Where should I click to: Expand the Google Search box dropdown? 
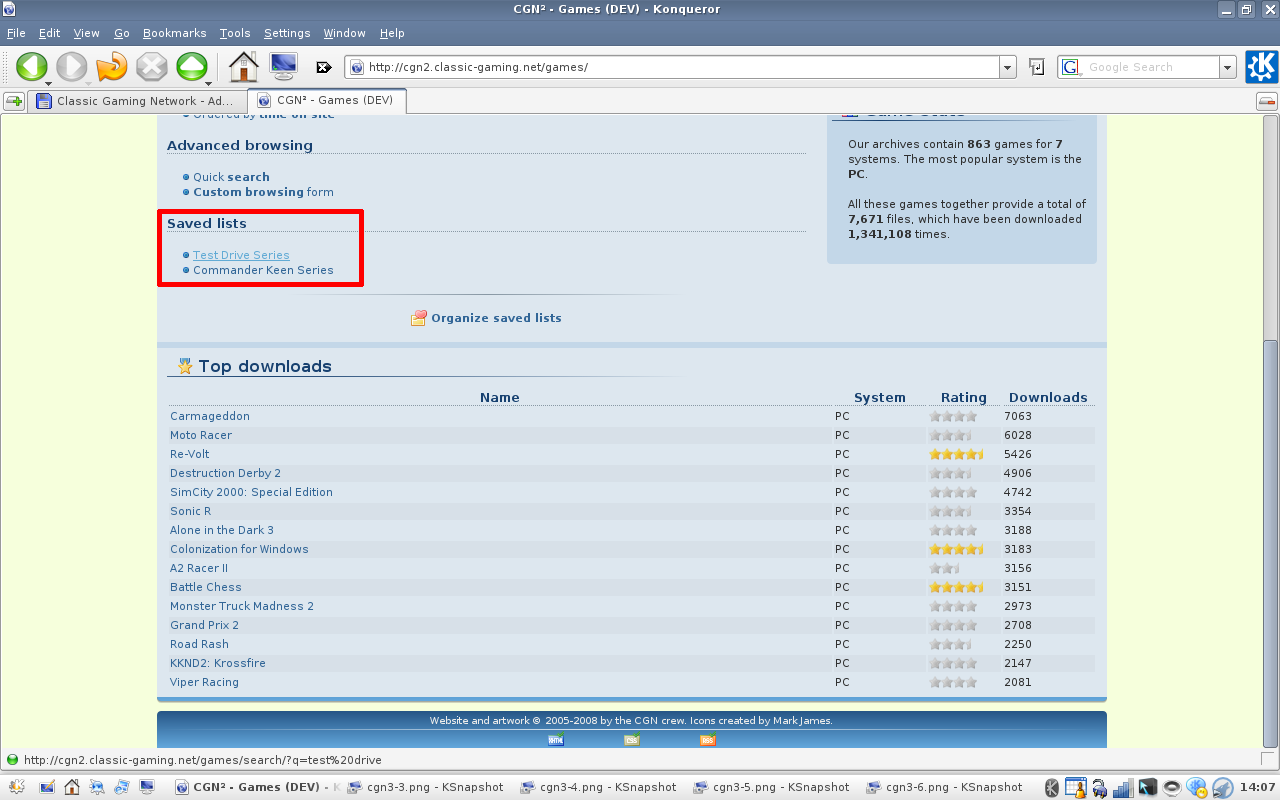pyautogui.click(x=1228, y=68)
